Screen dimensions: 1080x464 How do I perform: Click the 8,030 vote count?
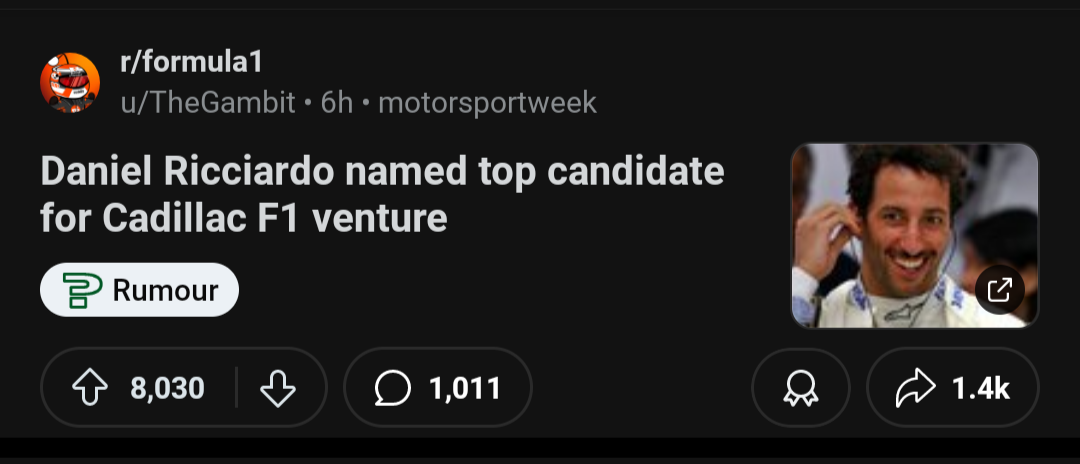pyautogui.click(x=167, y=388)
